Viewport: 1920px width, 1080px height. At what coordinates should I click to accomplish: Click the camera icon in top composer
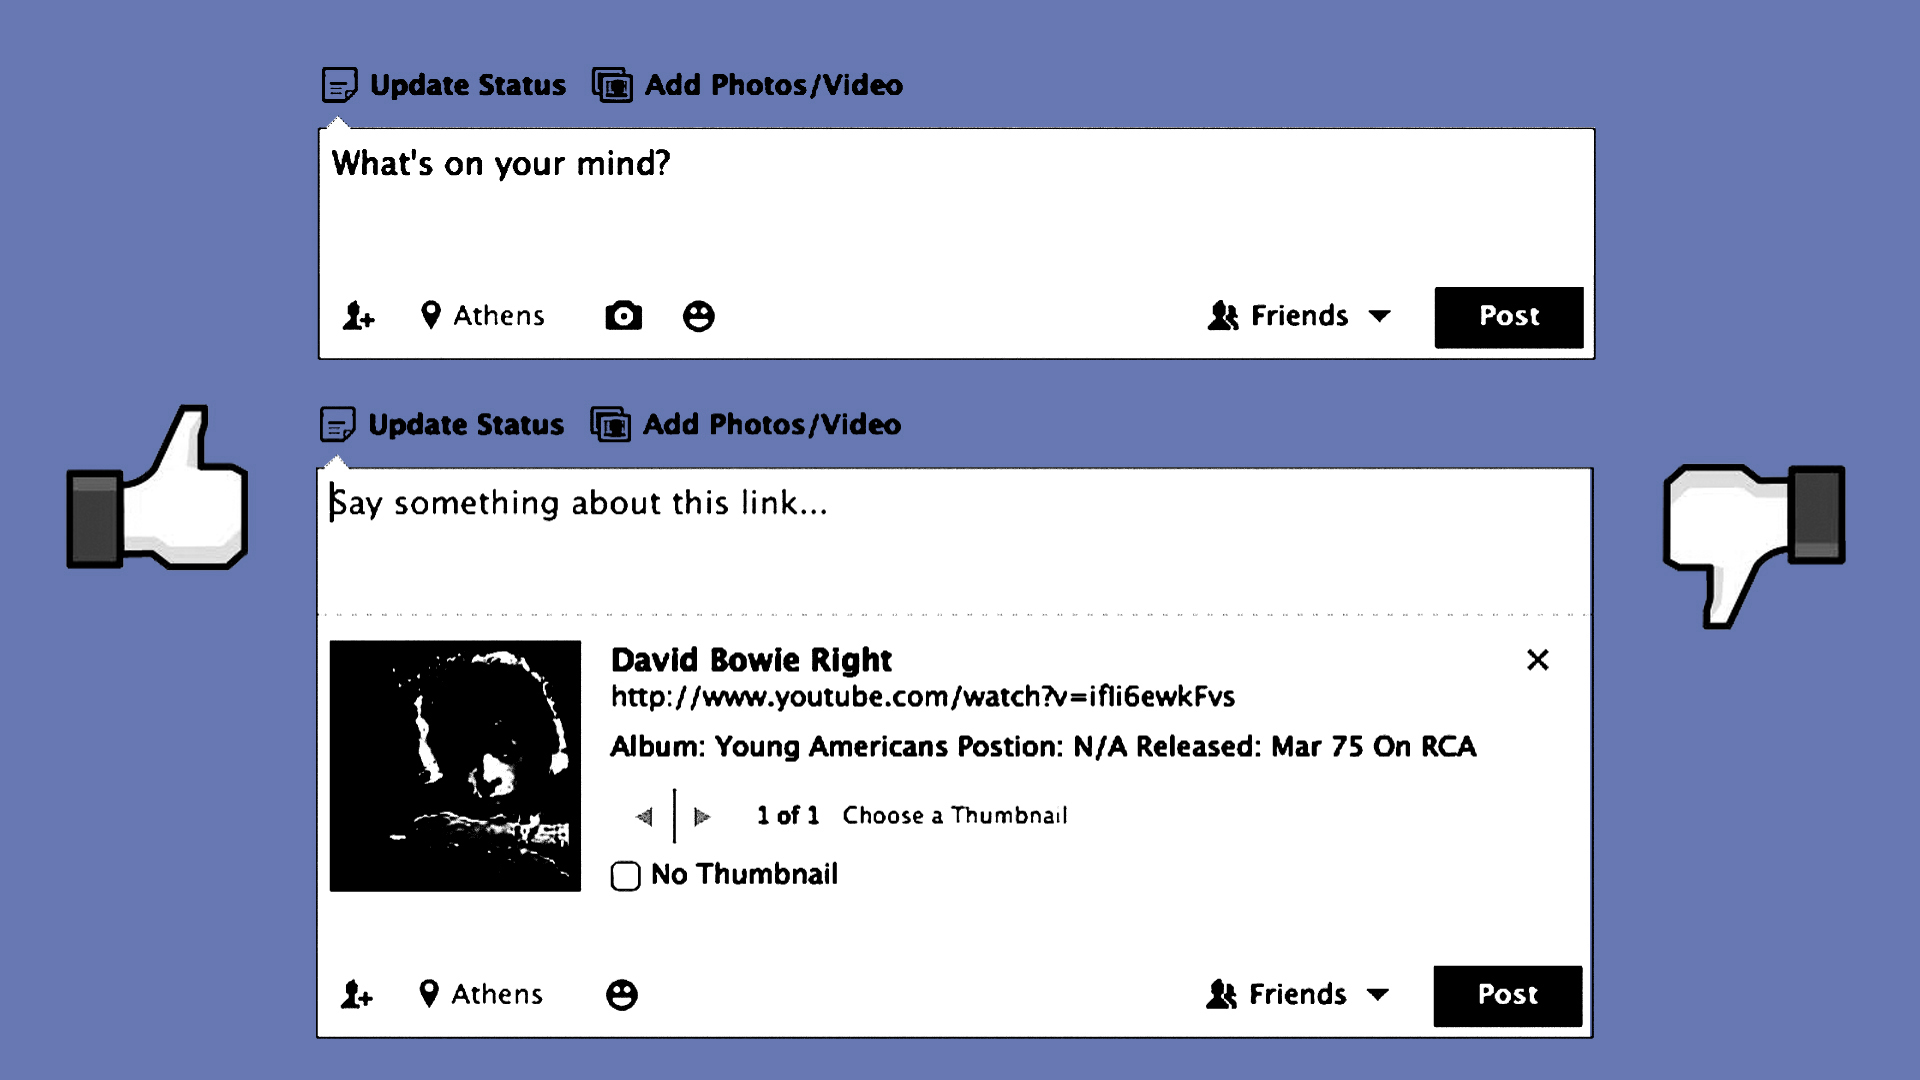[623, 316]
